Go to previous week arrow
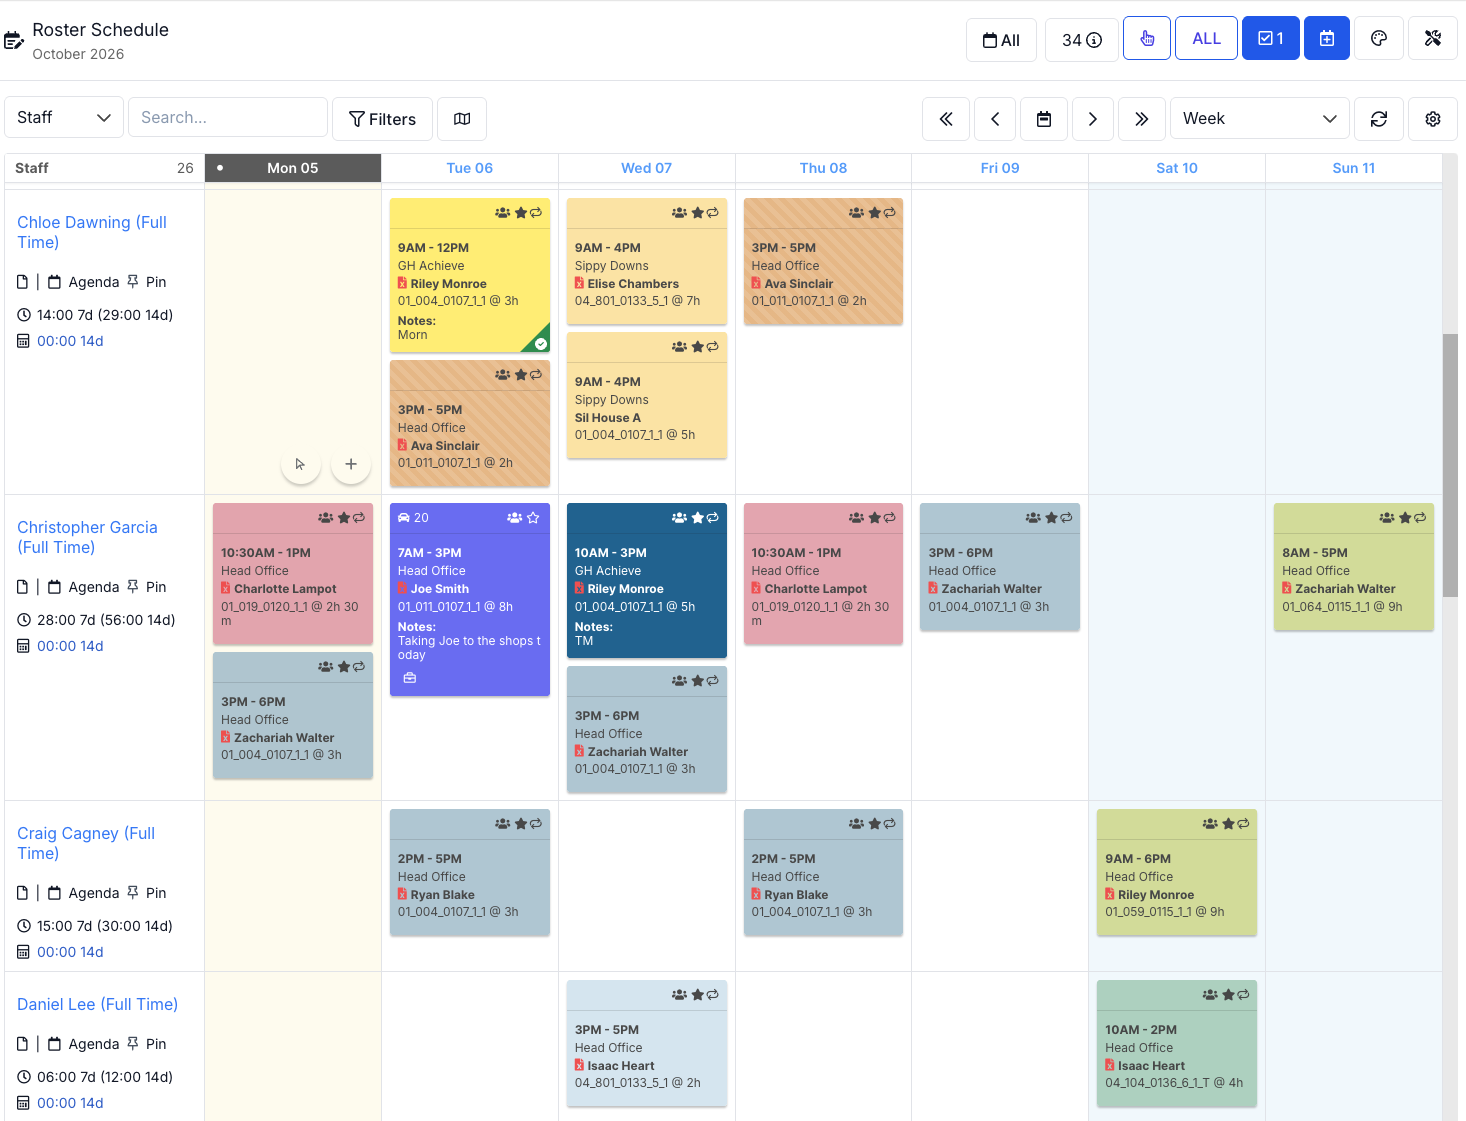1466x1121 pixels. click(995, 119)
